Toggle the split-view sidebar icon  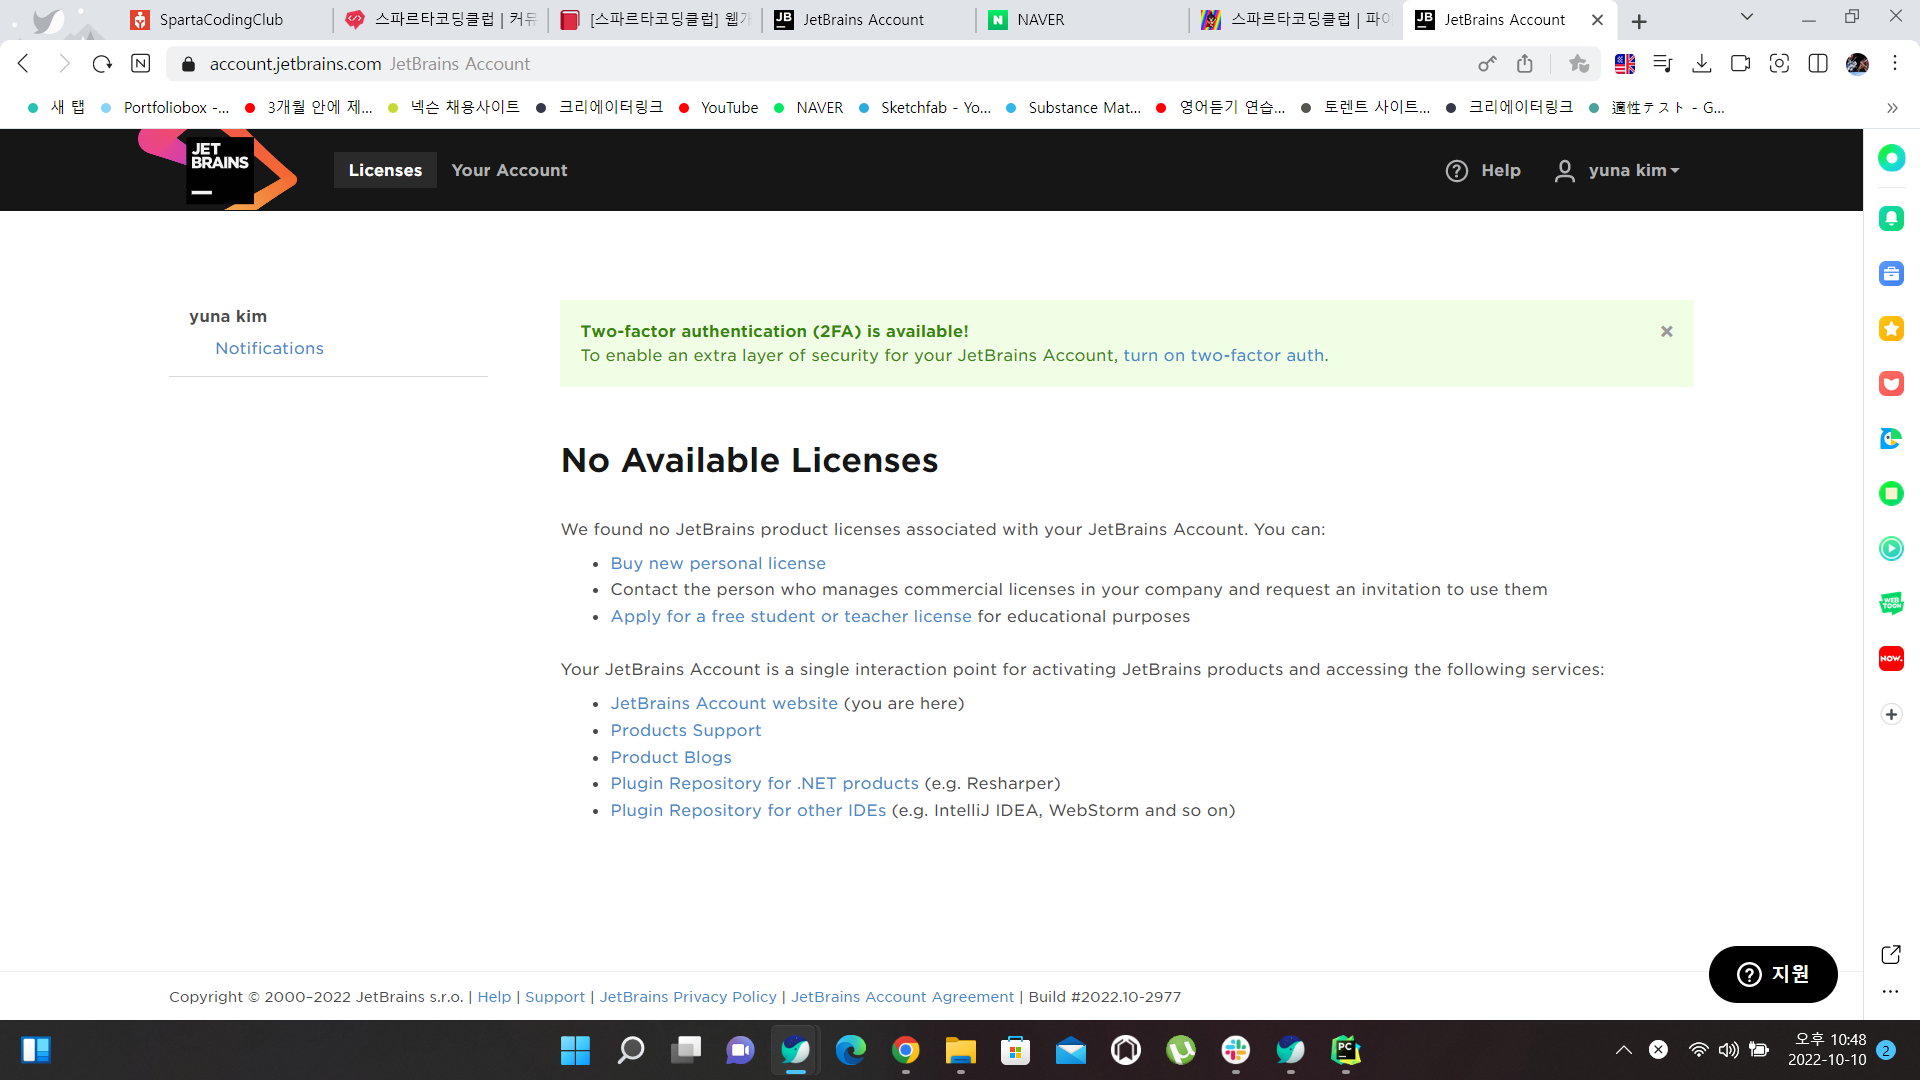coord(1818,64)
